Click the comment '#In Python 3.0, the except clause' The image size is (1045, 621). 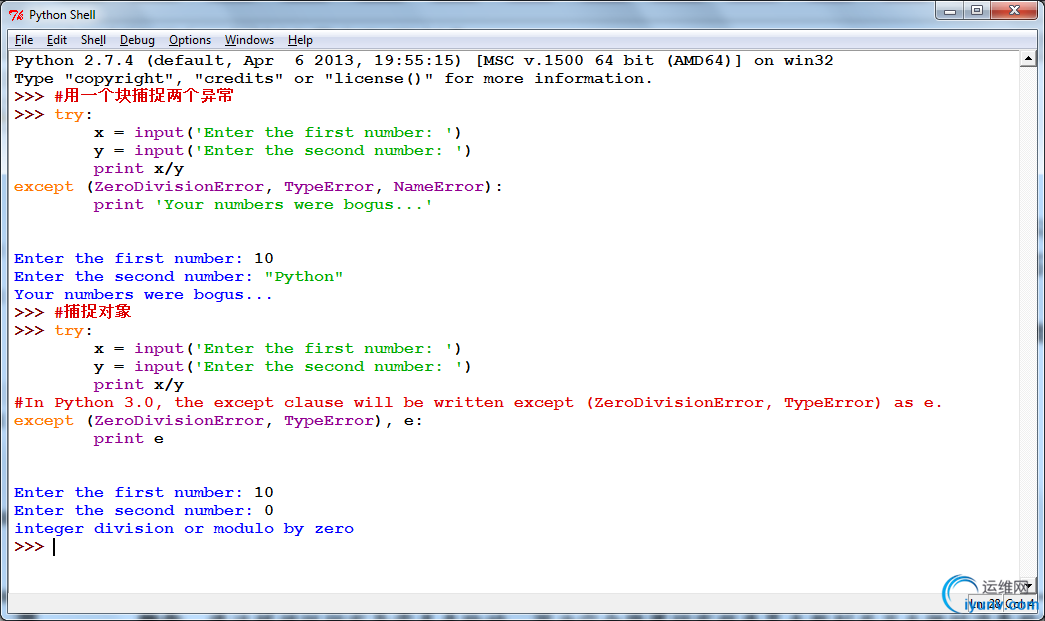coord(479,402)
